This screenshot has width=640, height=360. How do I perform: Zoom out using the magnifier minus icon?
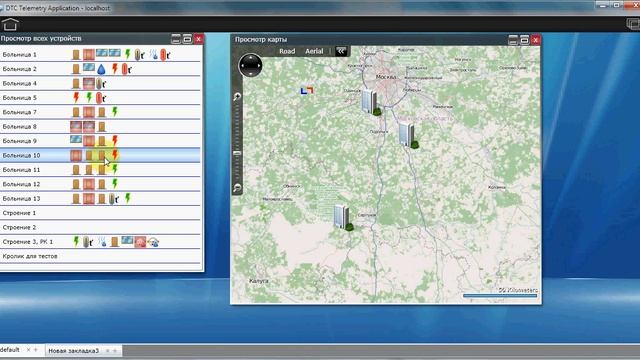pos(237,188)
